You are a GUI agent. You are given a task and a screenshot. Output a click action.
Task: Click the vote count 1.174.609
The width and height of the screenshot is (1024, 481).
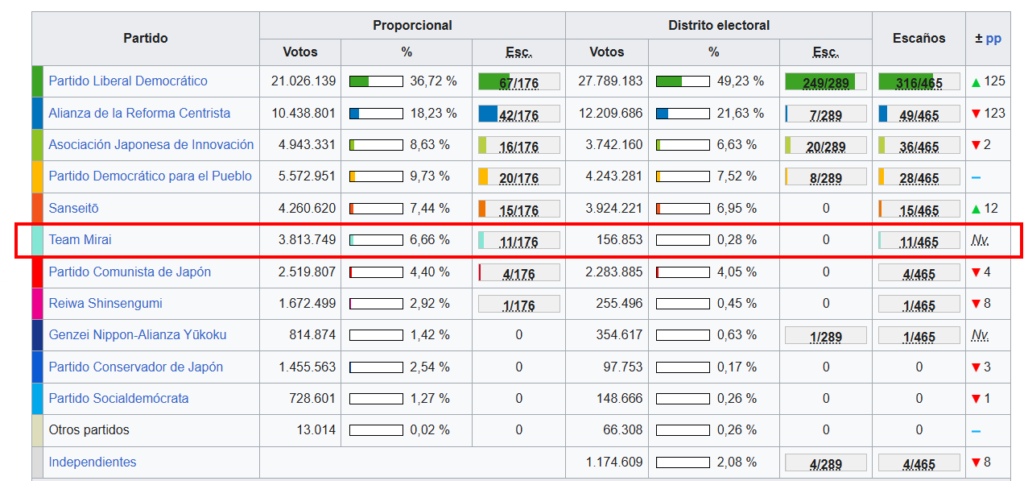tap(614, 462)
